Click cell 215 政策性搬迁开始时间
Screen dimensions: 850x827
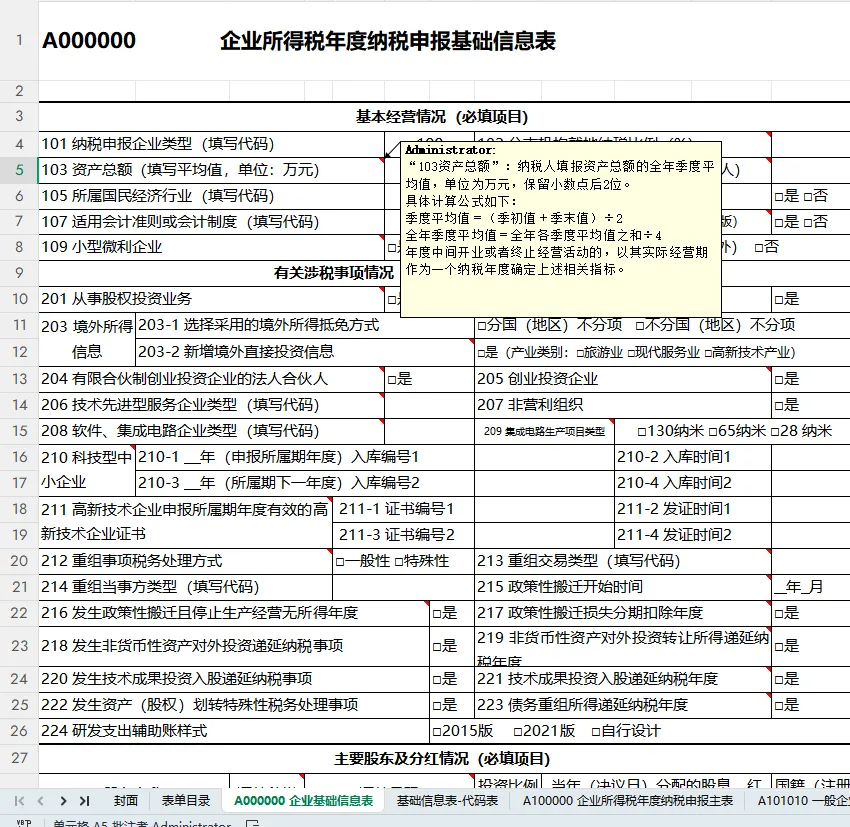[623, 587]
